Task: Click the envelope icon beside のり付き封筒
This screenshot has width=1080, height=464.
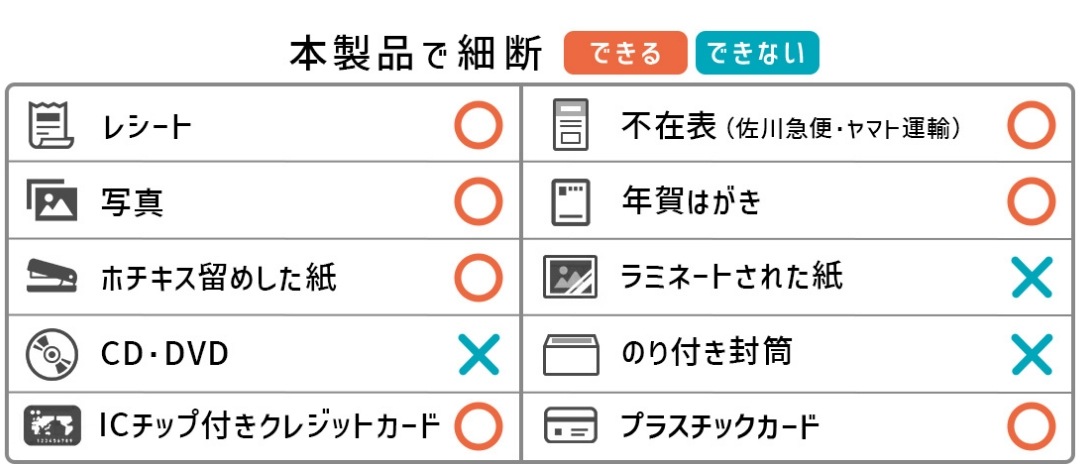Action: point(570,353)
